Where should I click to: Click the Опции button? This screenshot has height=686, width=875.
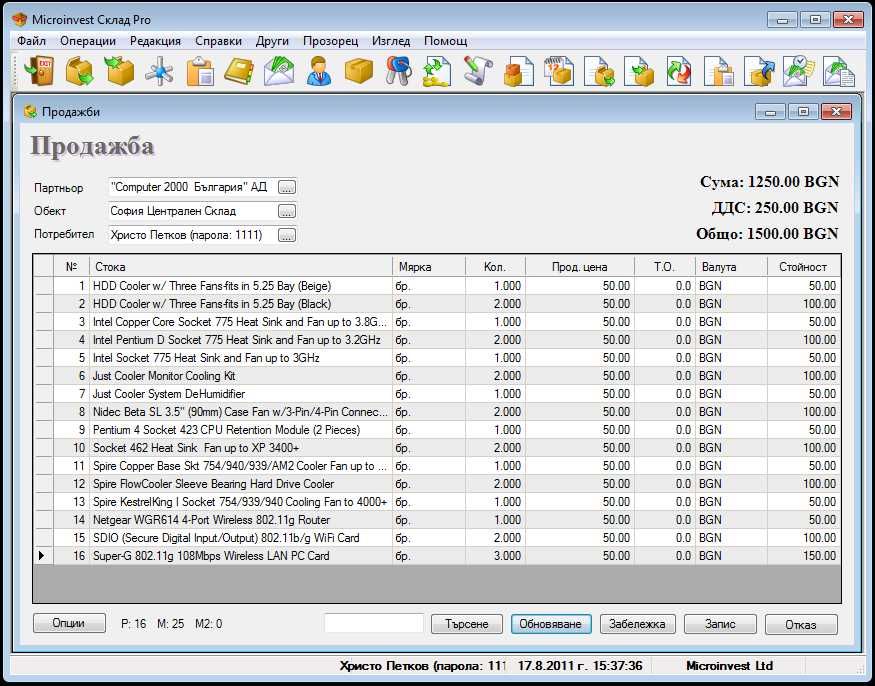(69, 623)
